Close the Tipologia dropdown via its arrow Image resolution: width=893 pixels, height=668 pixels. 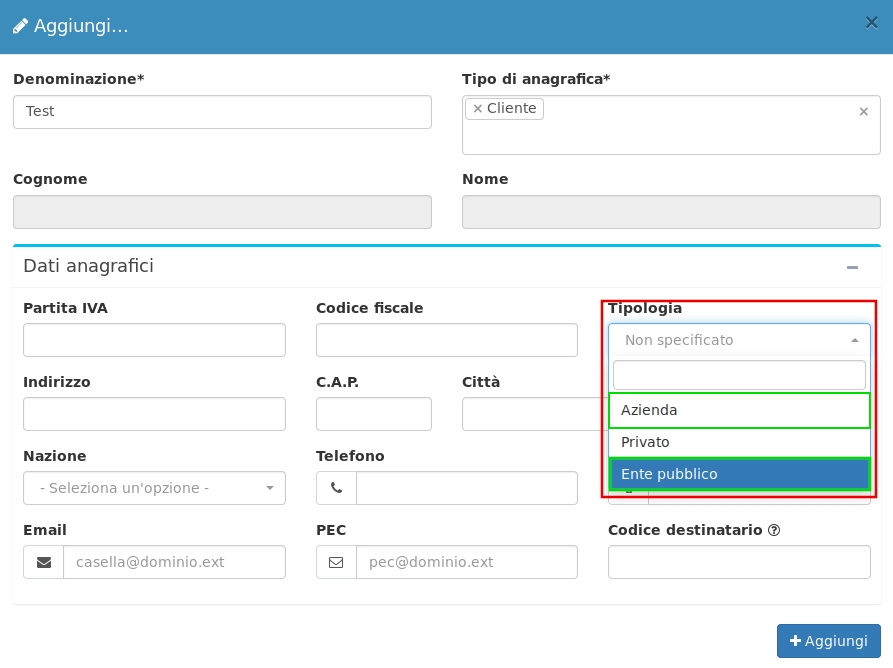click(x=854, y=340)
